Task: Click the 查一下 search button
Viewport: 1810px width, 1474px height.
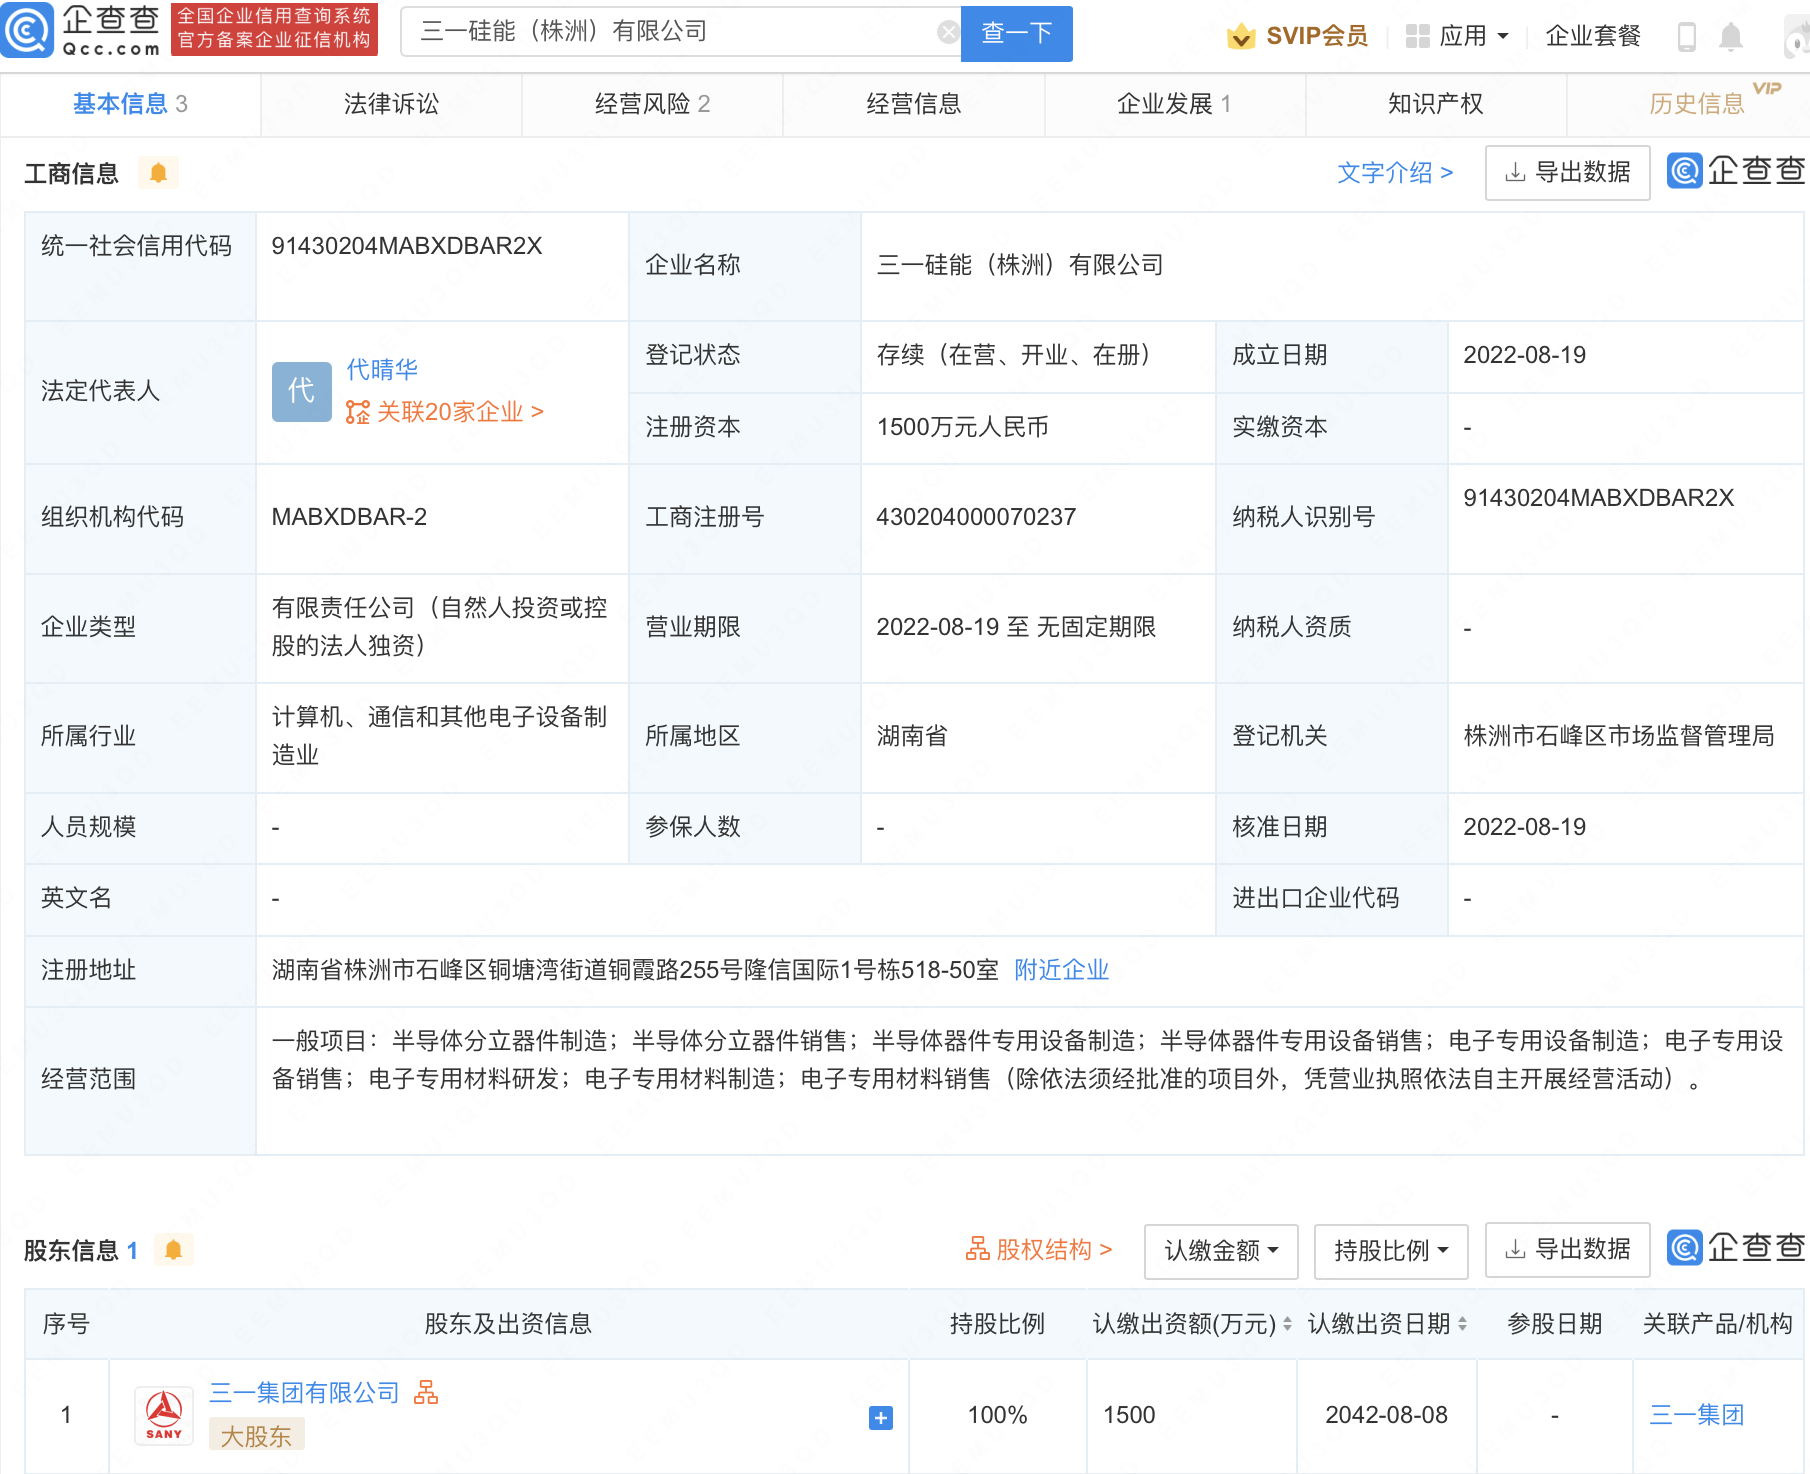Action: point(1016,33)
